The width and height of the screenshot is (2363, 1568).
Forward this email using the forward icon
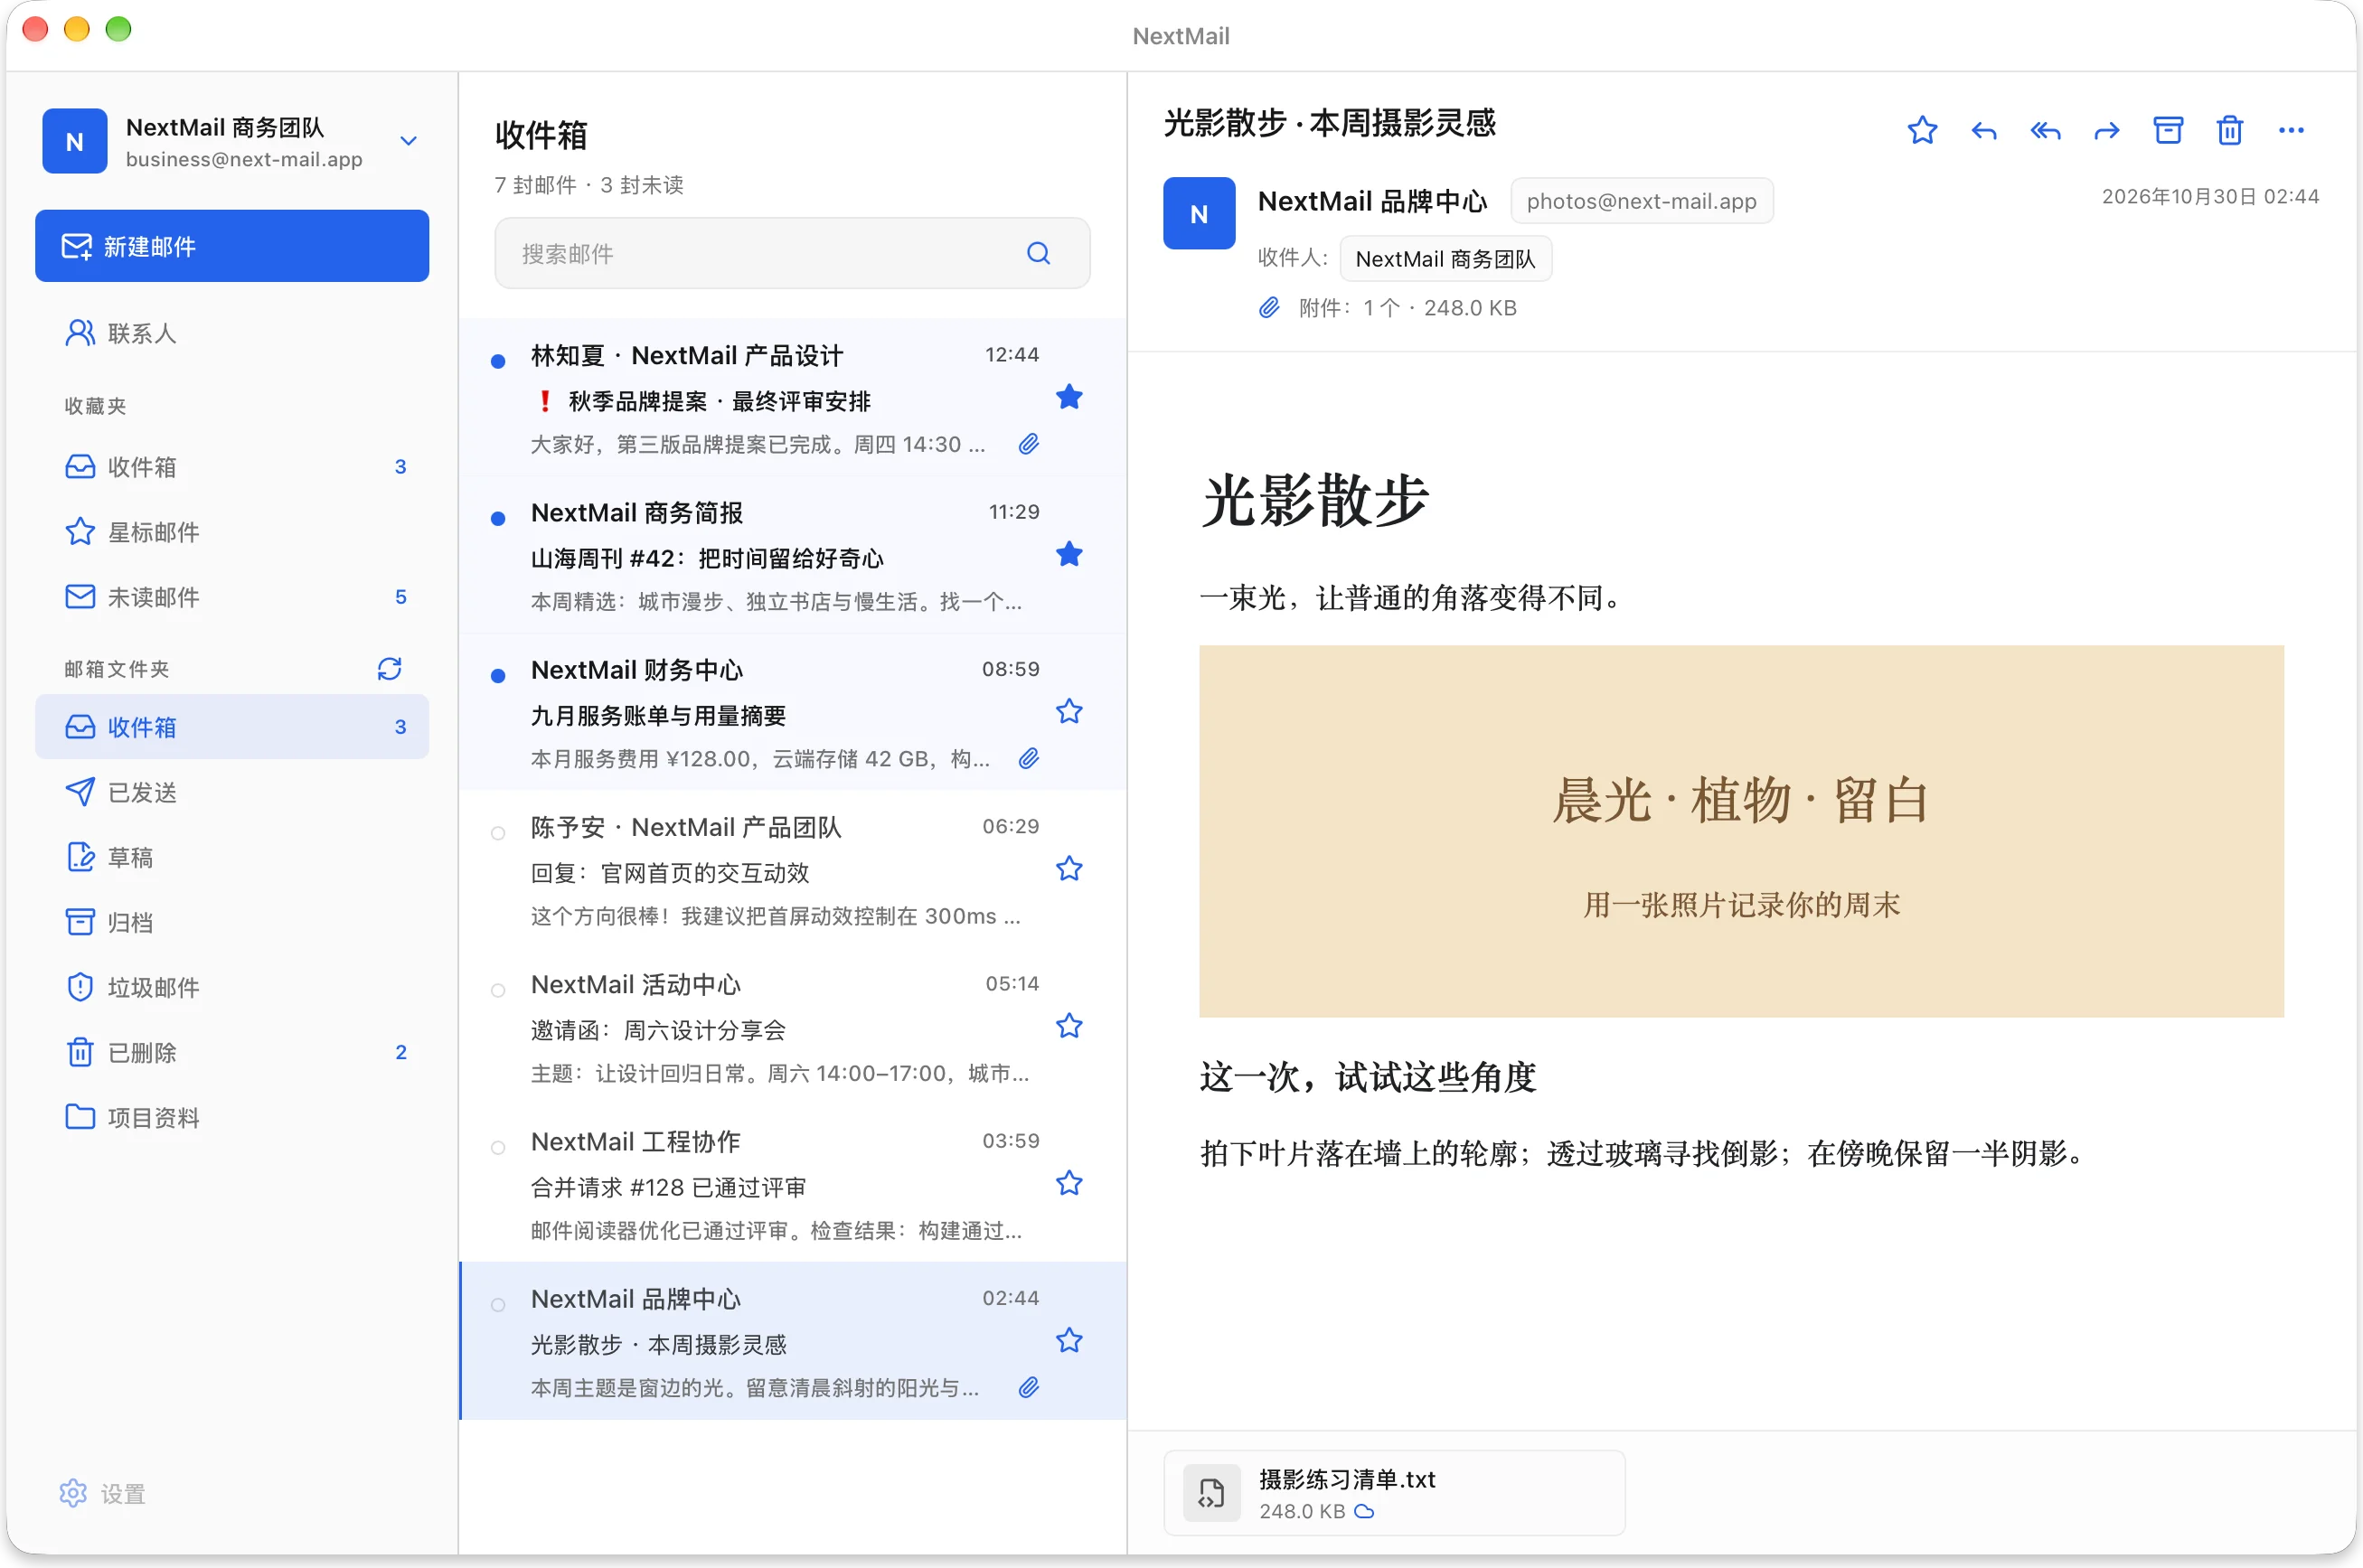coord(2106,131)
